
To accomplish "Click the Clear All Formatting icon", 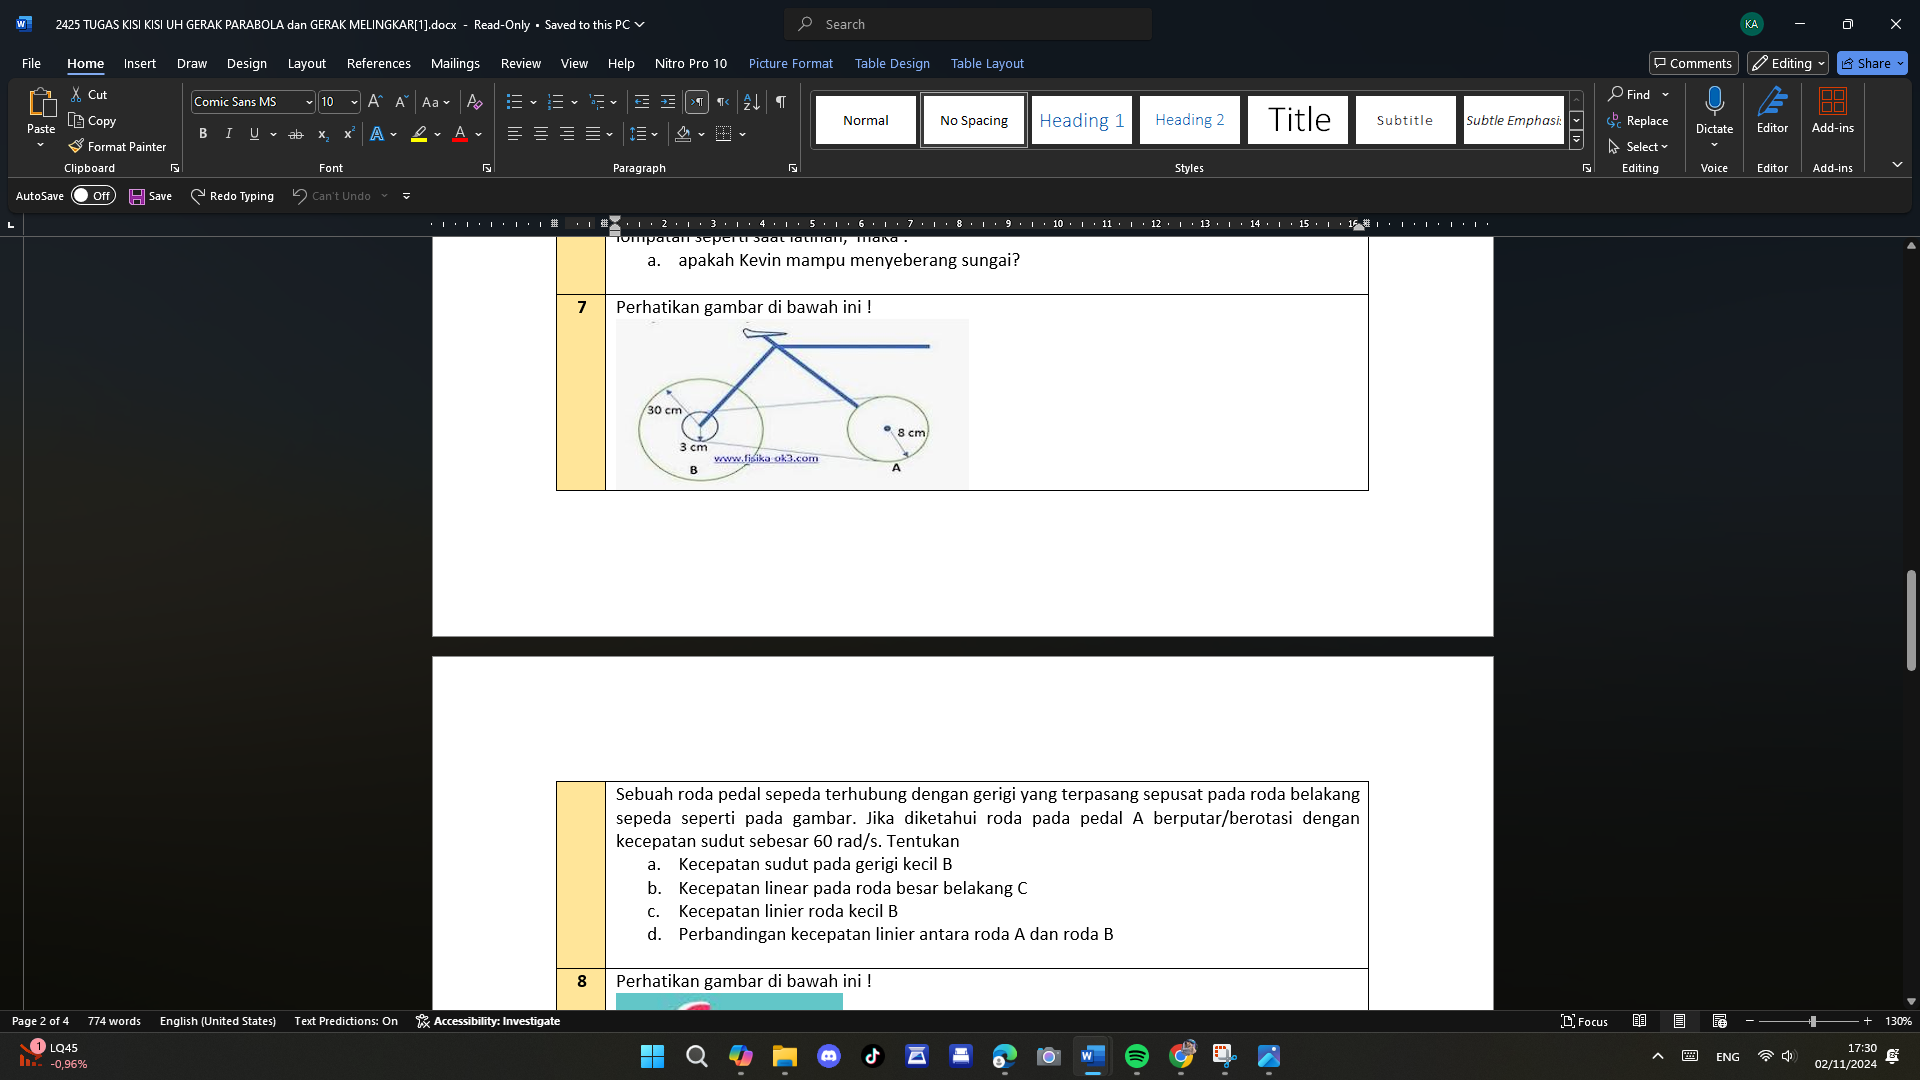I will pyautogui.click(x=475, y=102).
